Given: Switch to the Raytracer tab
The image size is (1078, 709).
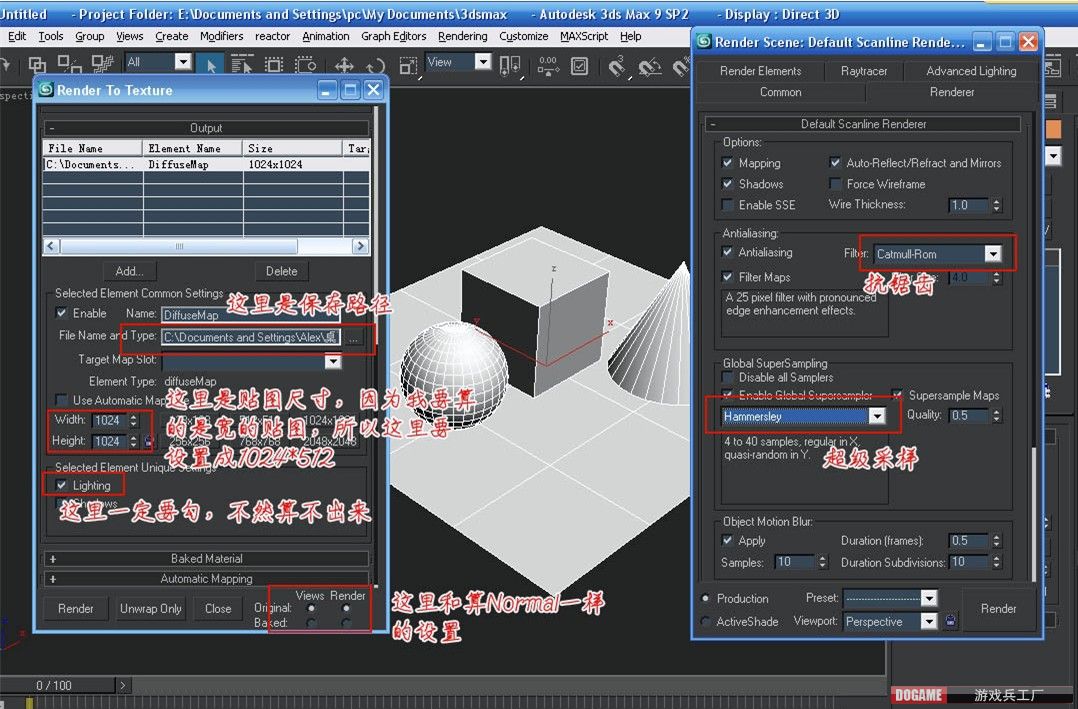Looking at the screenshot, I should pos(864,71).
